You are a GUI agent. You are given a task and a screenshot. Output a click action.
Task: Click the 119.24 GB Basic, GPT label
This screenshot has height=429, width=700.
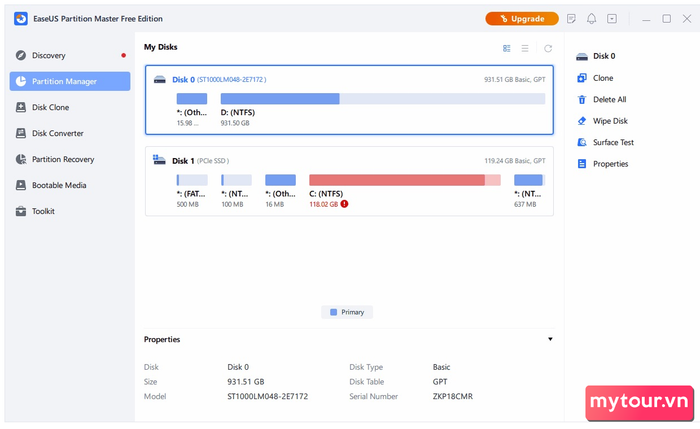click(515, 161)
